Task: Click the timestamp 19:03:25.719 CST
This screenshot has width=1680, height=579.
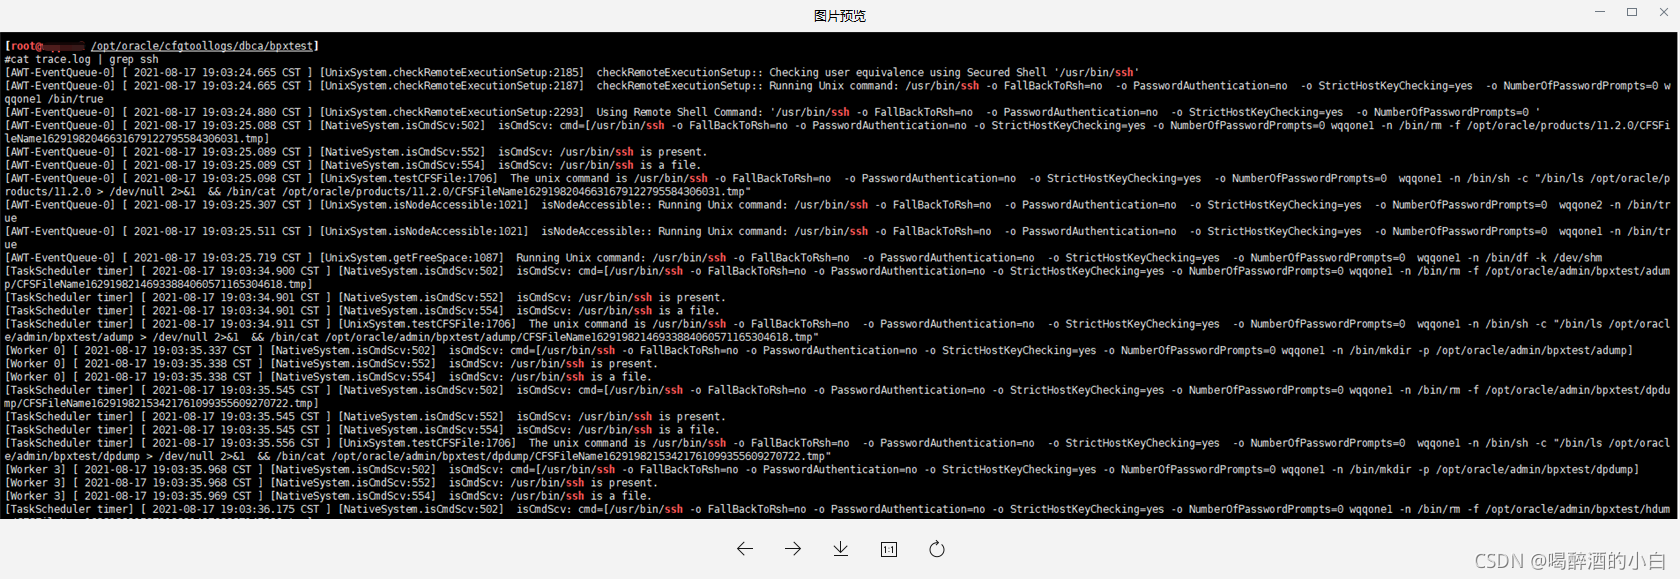Action: pyautogui.click(x=248, y=258)
